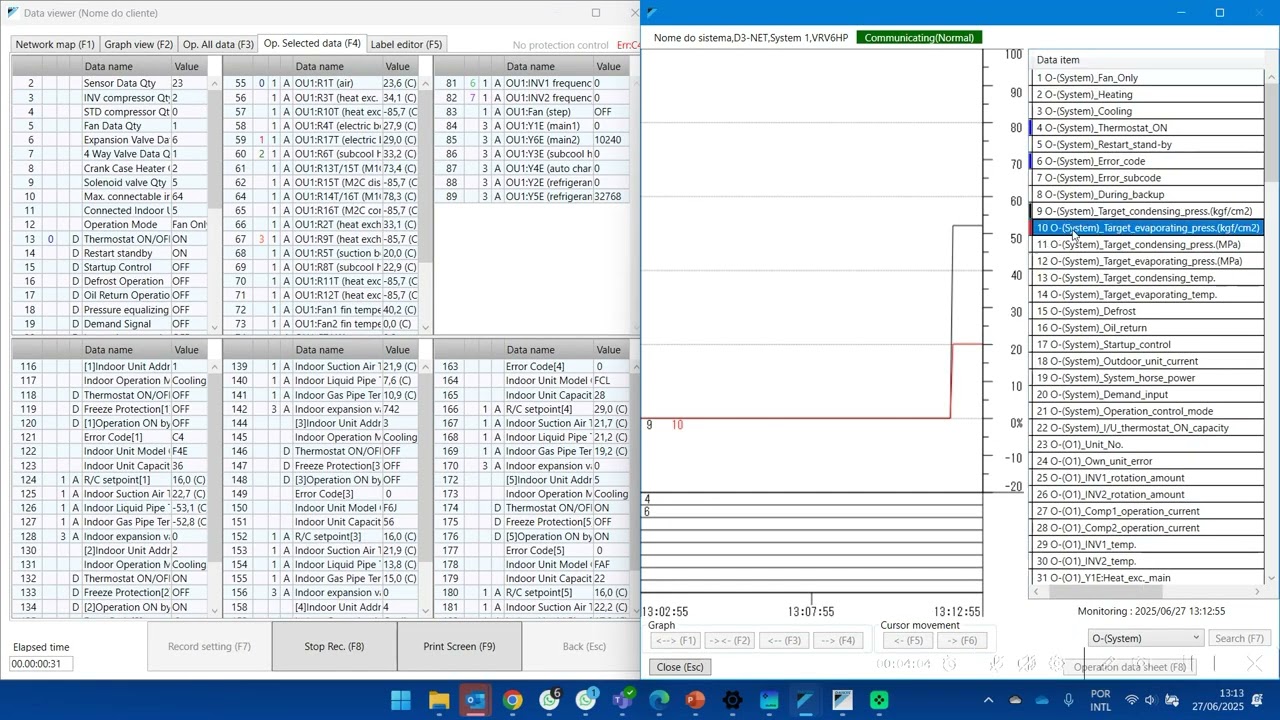This screenshot has width=1280, height=720.
Task: Click the Search (F7) button
Action: [1239, 638]
